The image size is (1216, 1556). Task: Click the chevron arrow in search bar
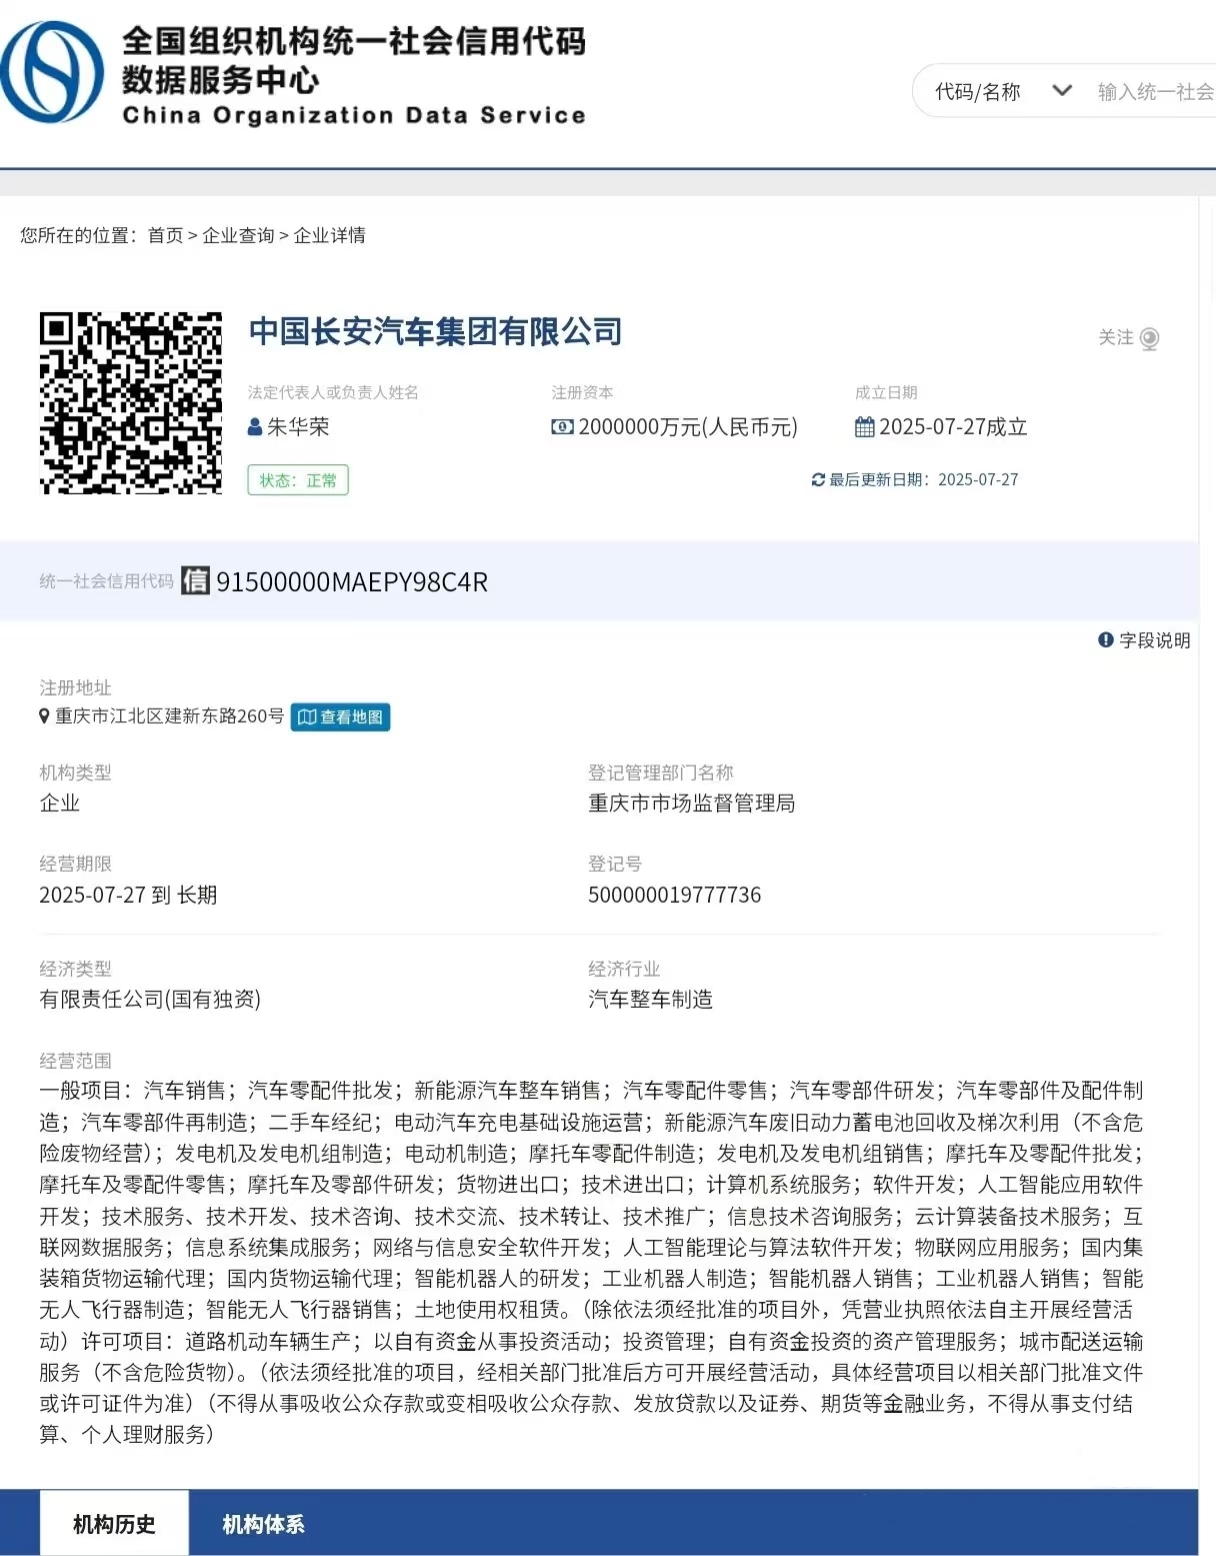click(x=1062, y=91)
